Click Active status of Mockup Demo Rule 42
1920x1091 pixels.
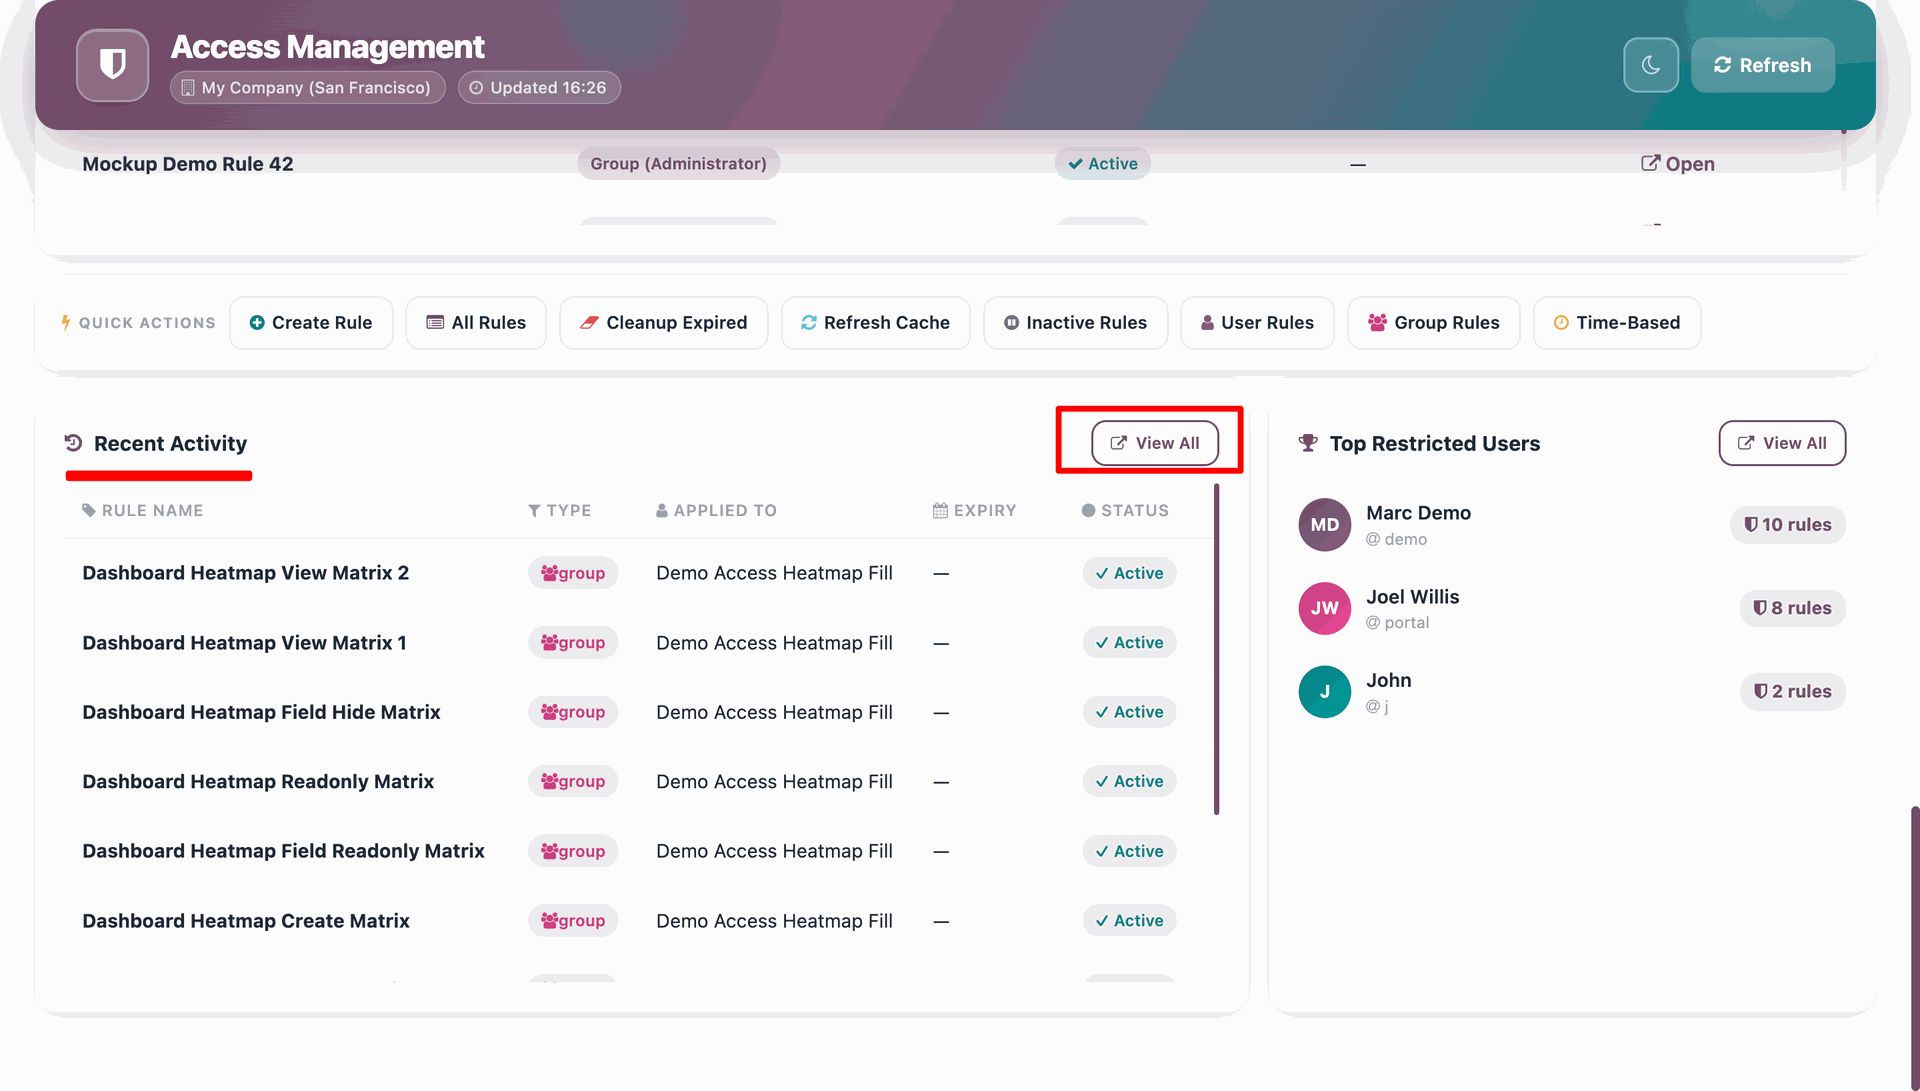click(x=1103, y=164)
